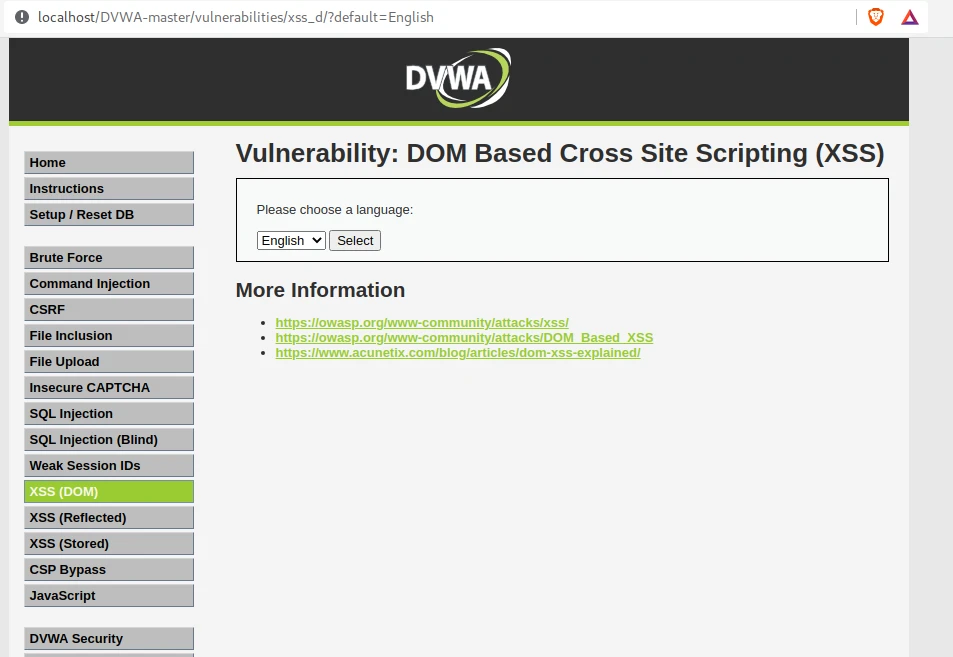This screenshot has width=953, height=657.
Task: Open the OWASP DOM_Based_XSS link
Action: pyautogui.click(x=464, y=338)
